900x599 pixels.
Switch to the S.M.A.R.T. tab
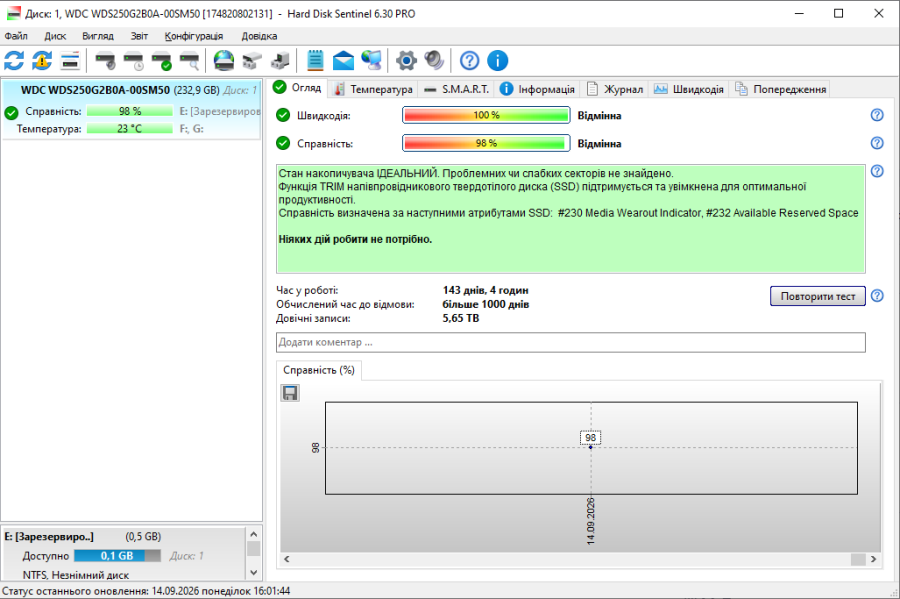pos(456,89)
